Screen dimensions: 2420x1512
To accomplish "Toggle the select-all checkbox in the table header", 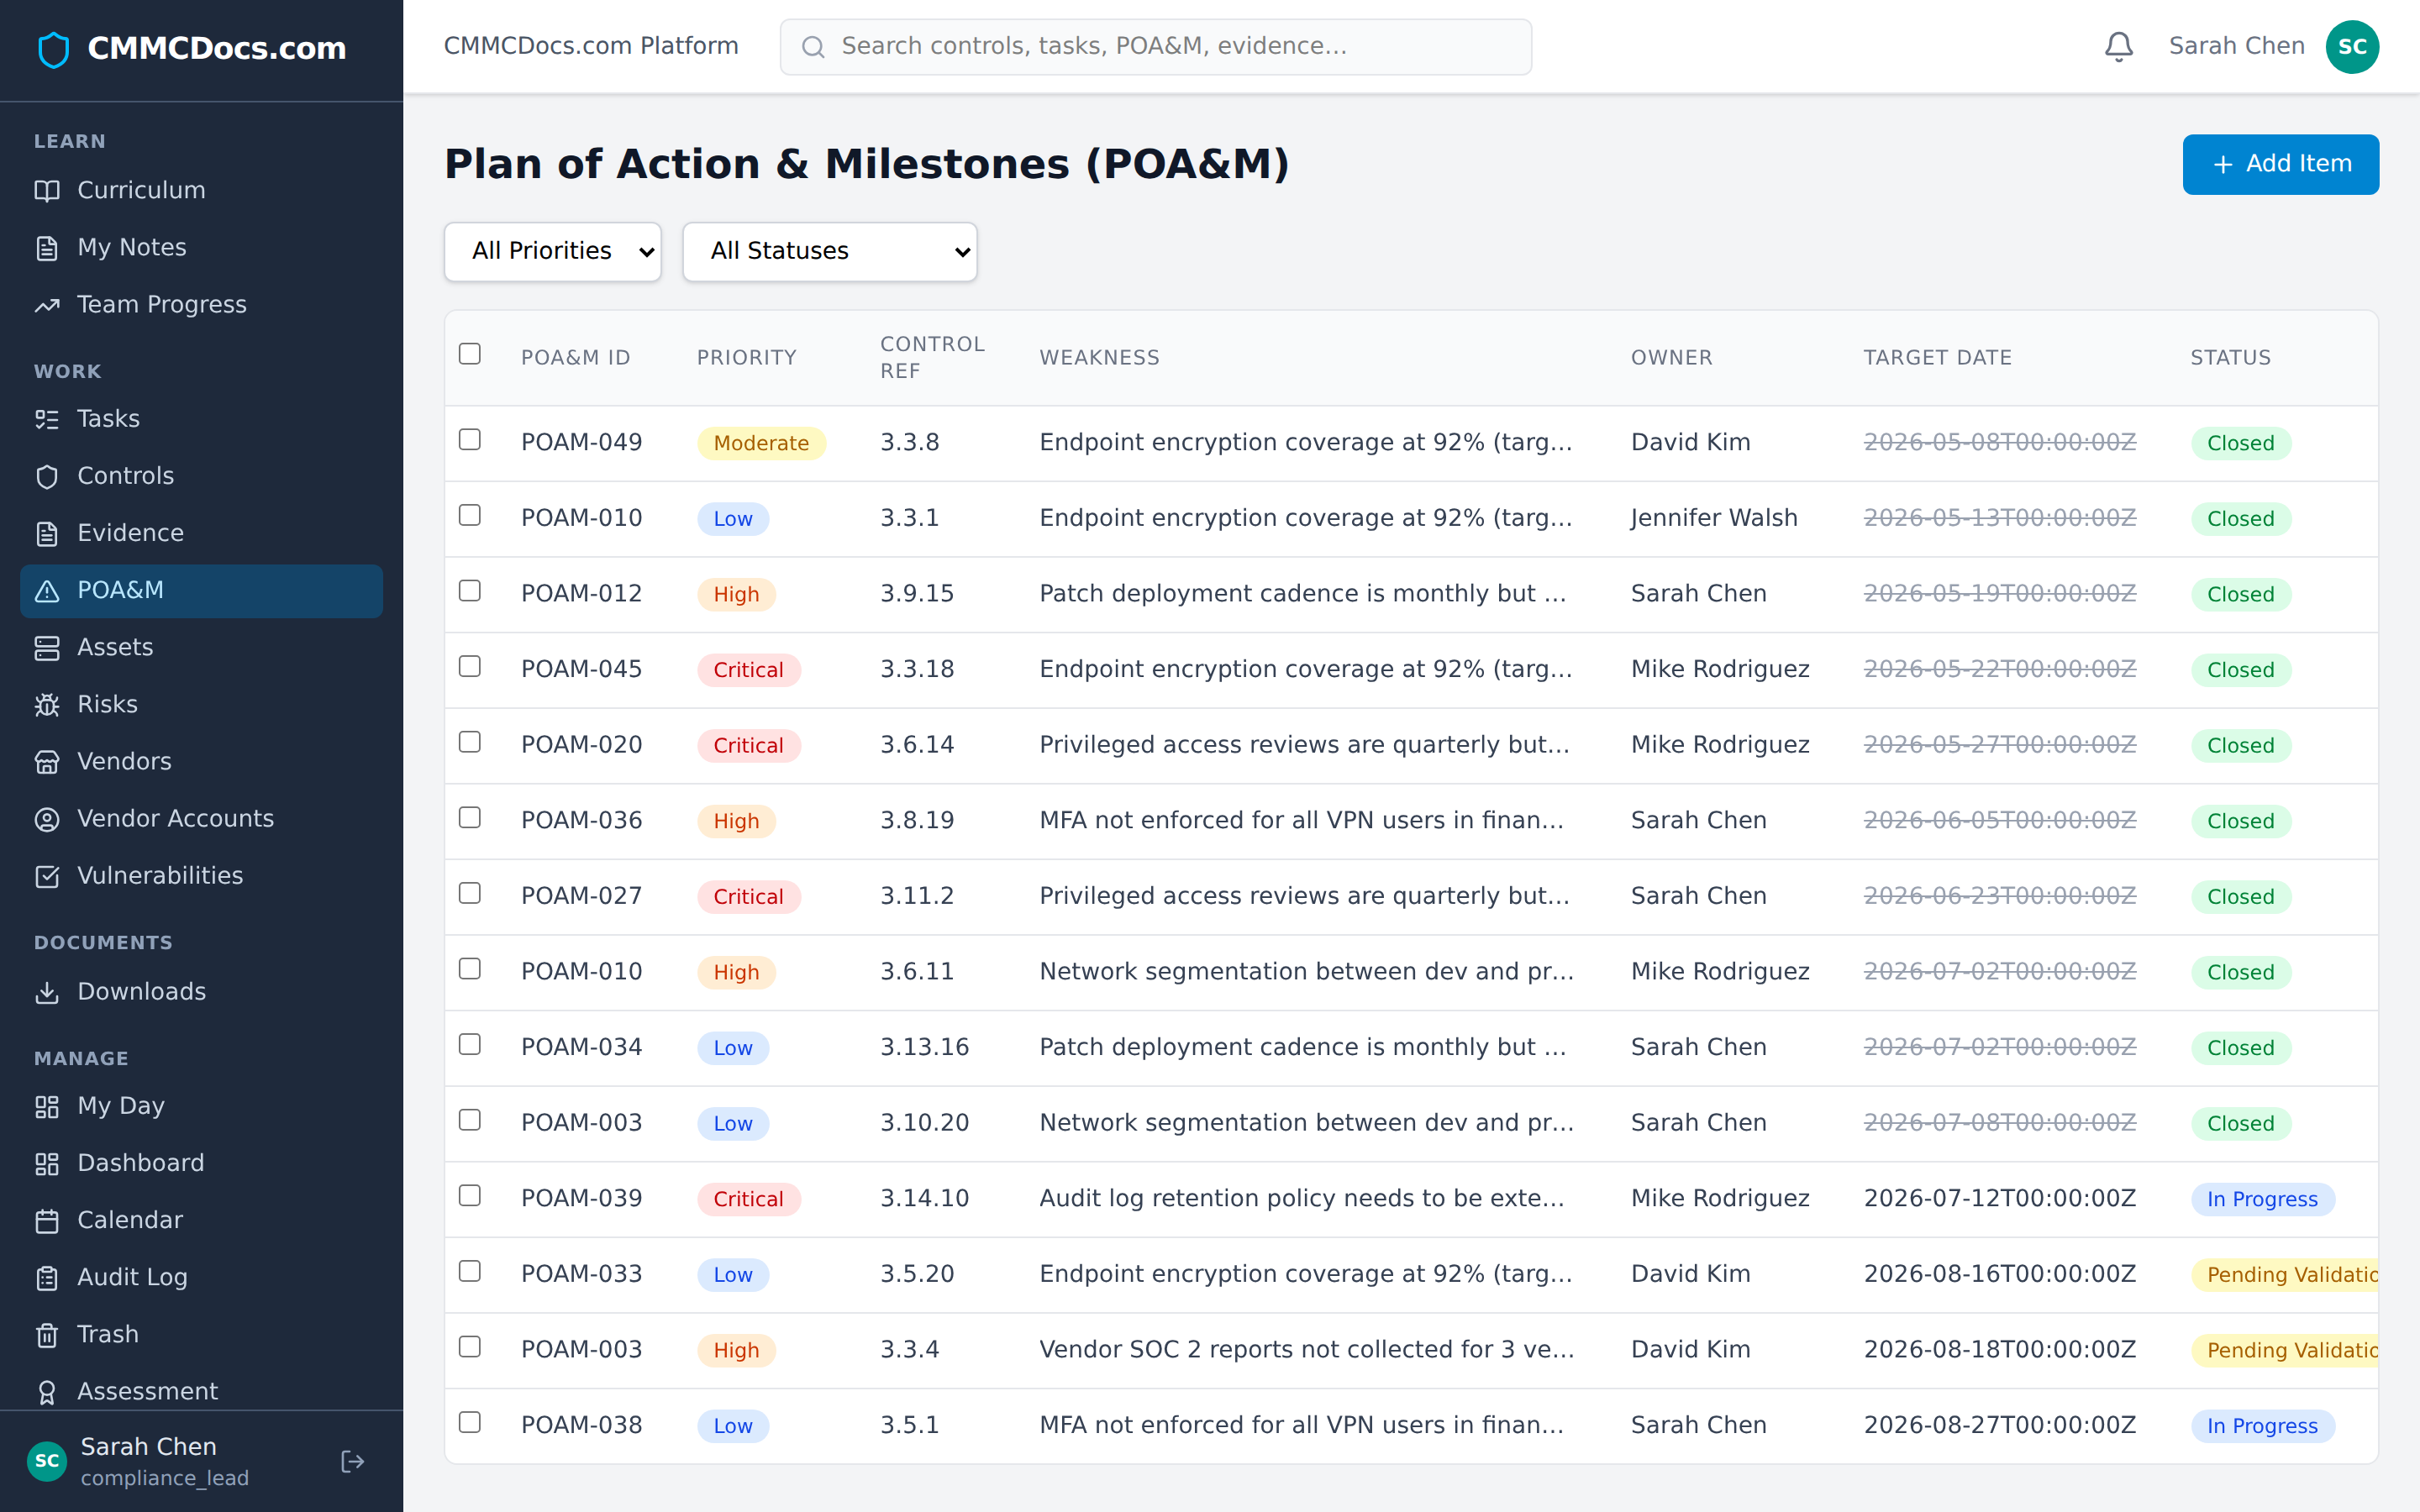I will click(470, 353).
